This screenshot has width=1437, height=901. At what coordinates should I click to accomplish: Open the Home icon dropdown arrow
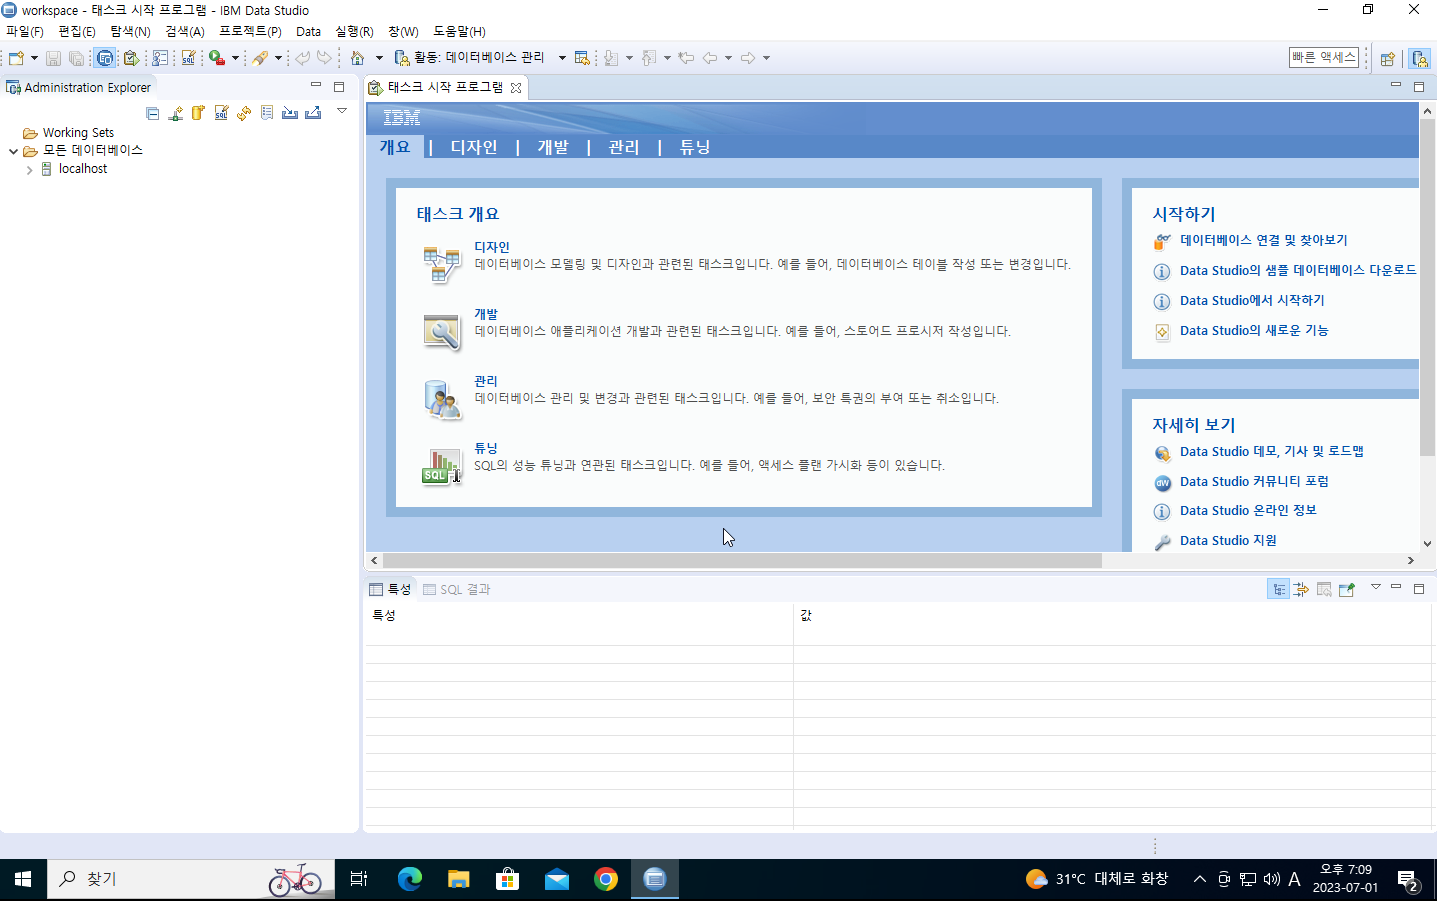pos(379,58)
